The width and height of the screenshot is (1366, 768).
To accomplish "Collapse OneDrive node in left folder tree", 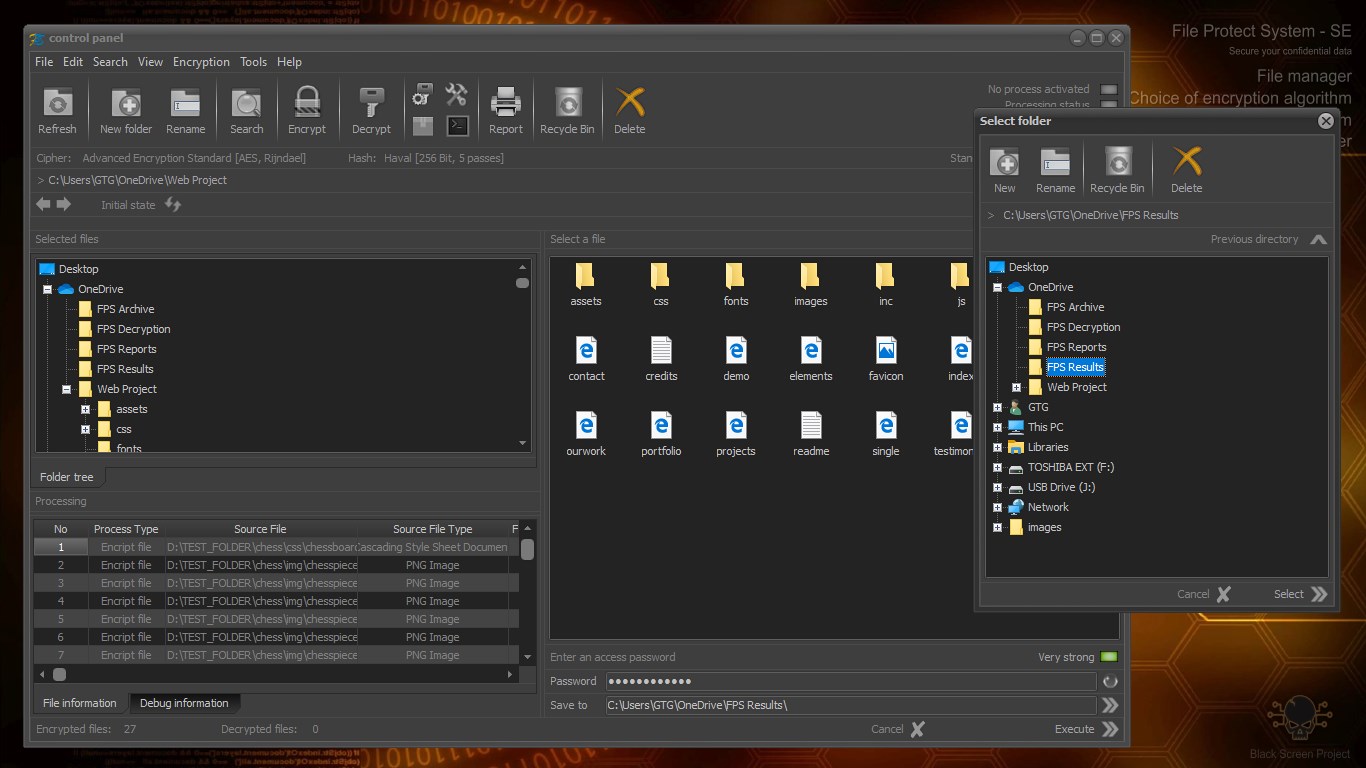I will (47, 289).
